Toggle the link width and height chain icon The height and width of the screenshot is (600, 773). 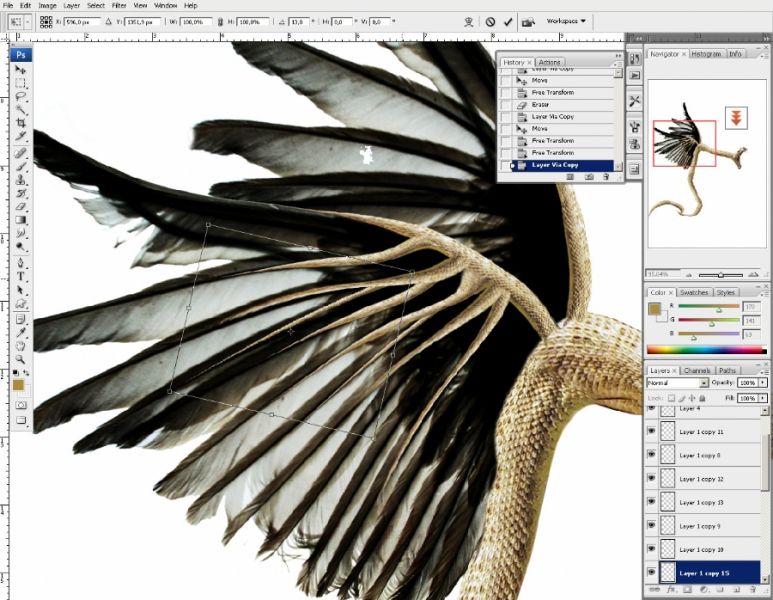tap(220, 22)
